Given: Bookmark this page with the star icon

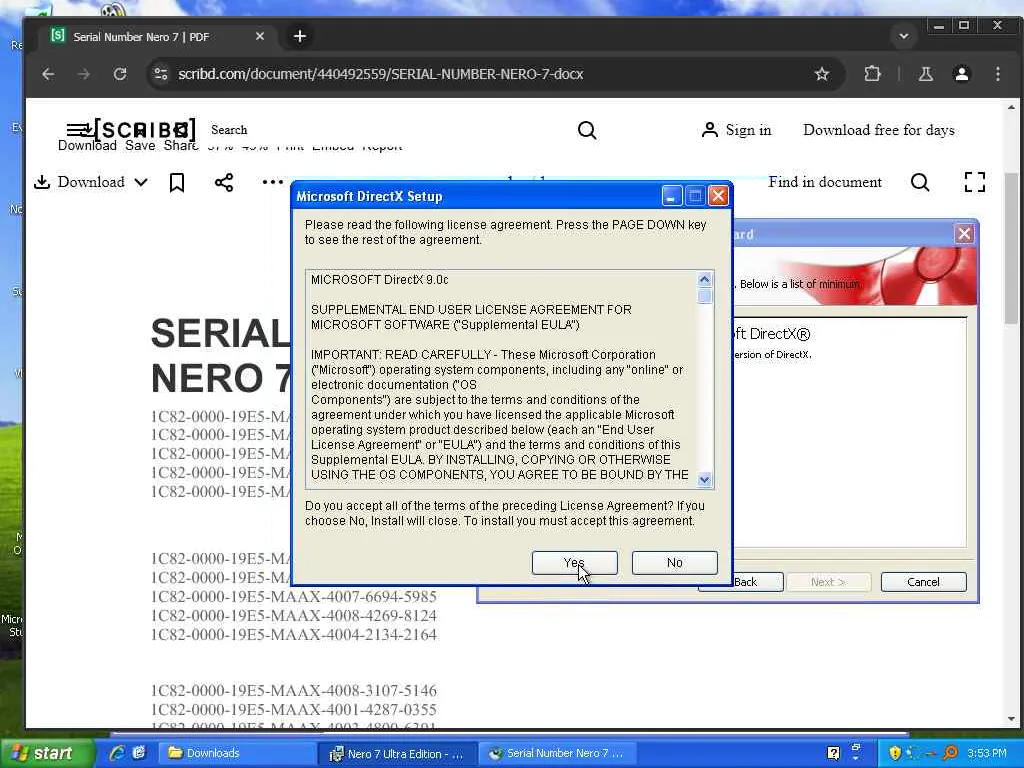Looking at the screenshot, I should 822,74.
